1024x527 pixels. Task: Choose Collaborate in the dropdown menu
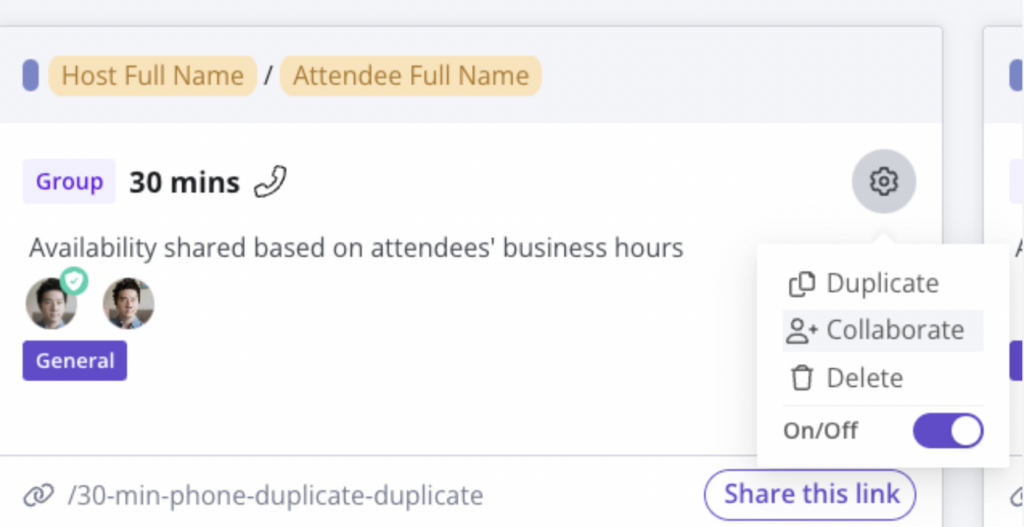click(x=883, y=330)
